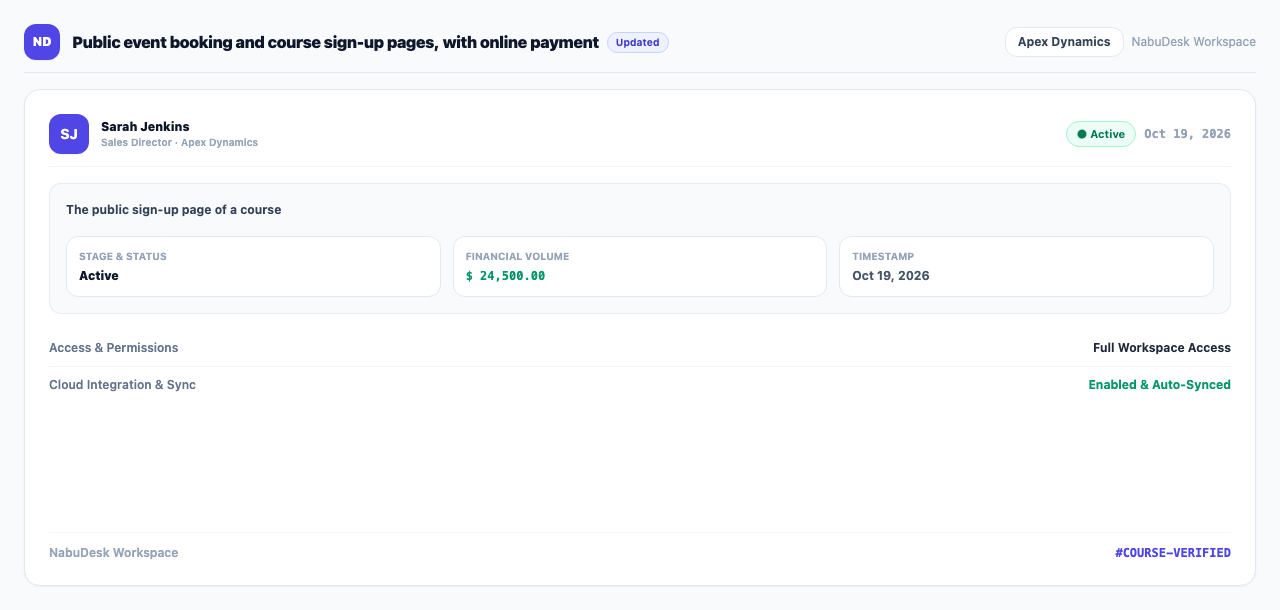Open the #COURSE-VERIFIED tag

click(x=1173, y=553)
